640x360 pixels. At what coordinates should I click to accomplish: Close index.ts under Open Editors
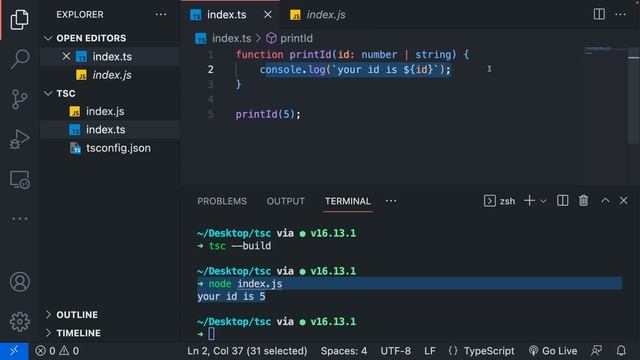coord(66,56)
